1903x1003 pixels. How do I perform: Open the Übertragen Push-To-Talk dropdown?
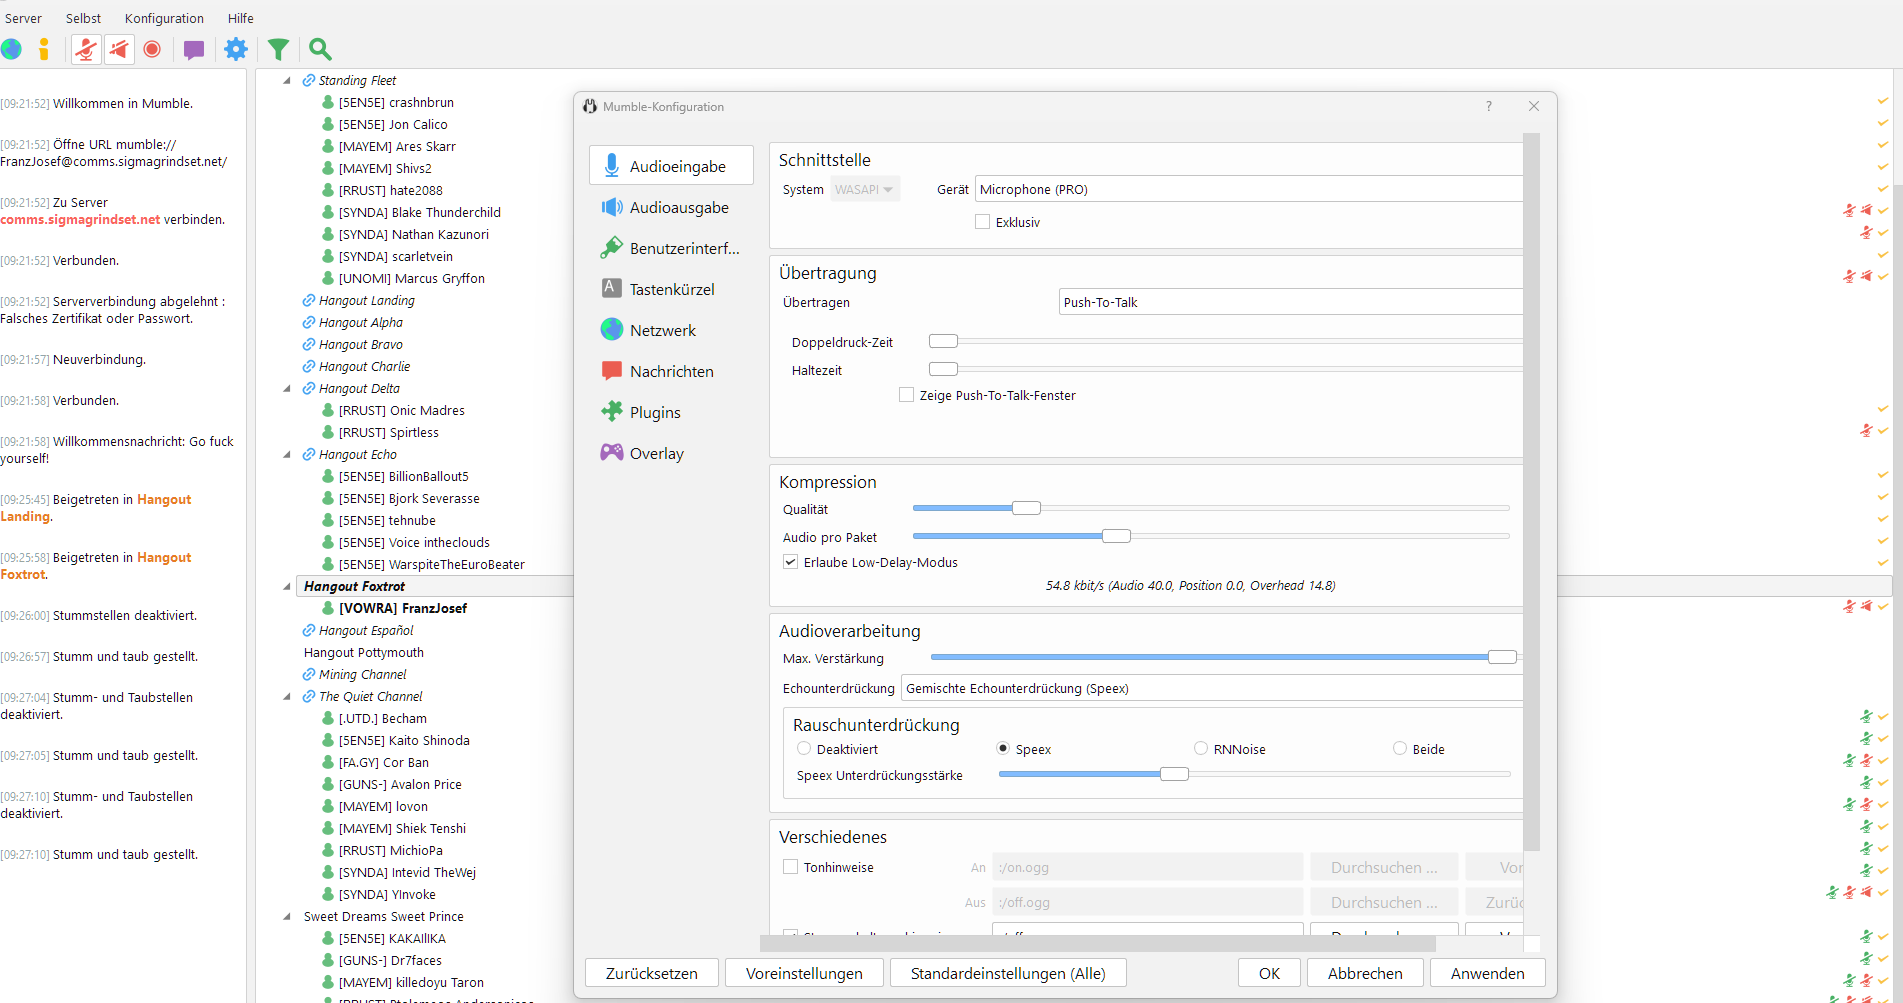coord(1291,302)
